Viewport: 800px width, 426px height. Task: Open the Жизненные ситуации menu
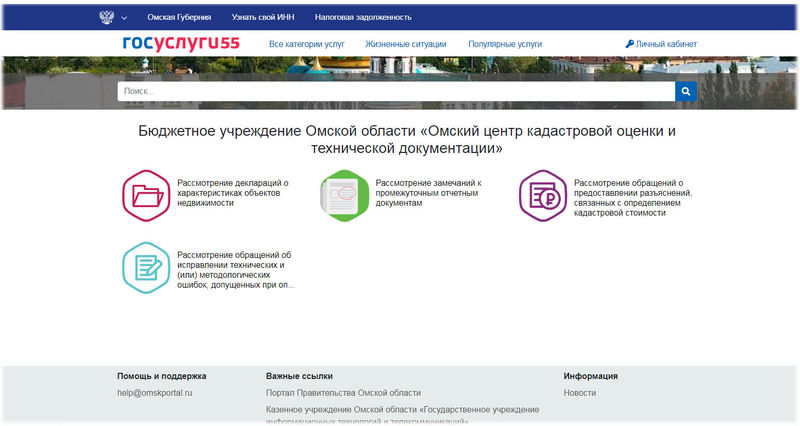406,44
